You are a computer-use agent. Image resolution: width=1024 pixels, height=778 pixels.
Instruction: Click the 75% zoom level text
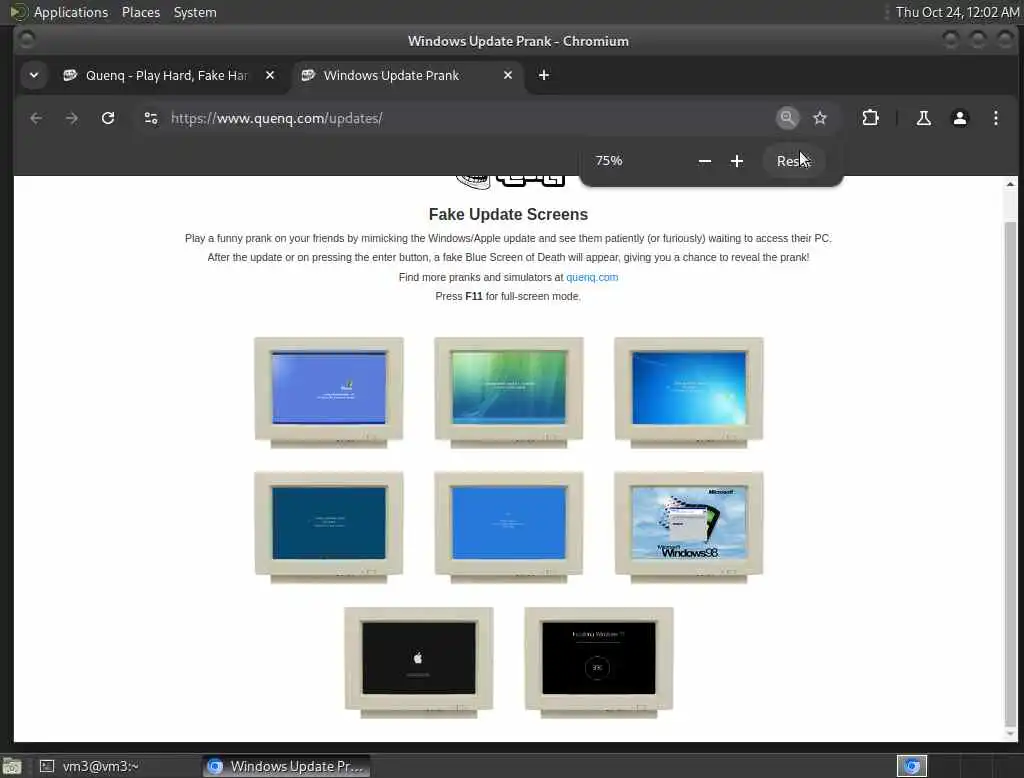point(609,161)
